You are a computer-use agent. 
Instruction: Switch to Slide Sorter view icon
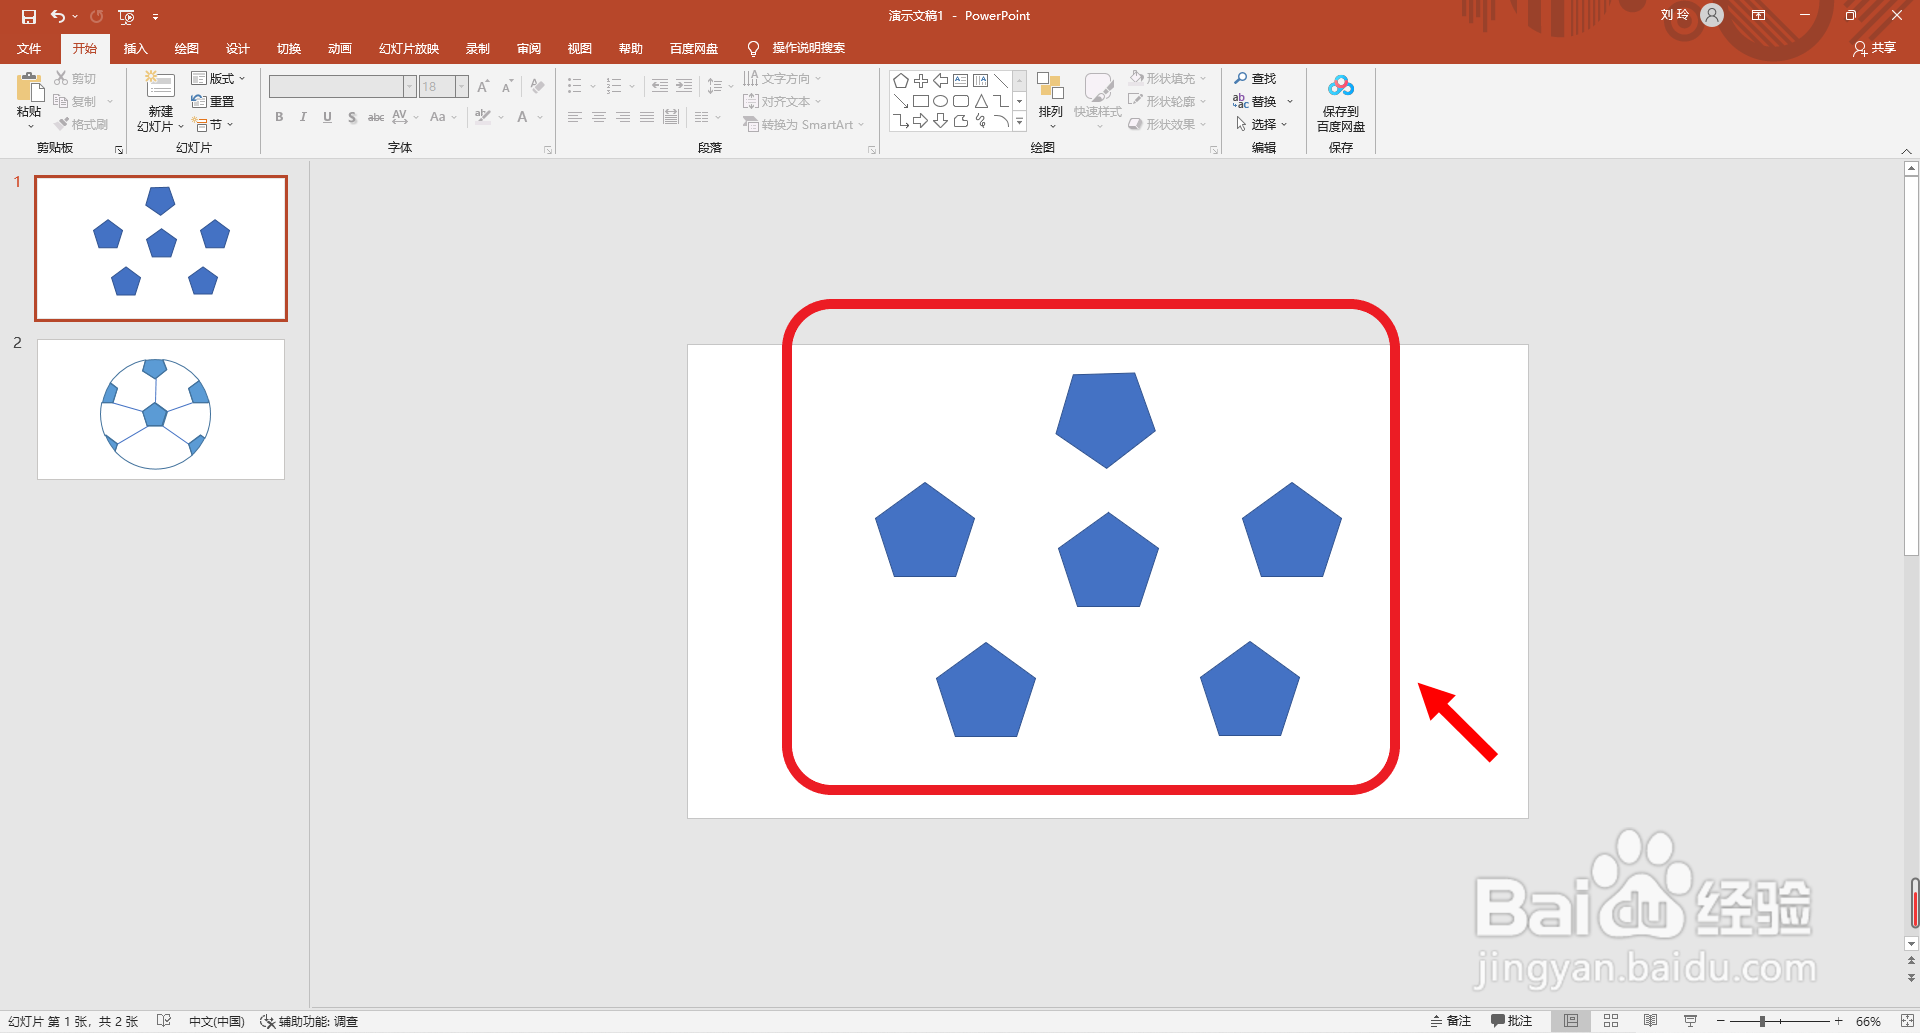pos(1611,1021)
